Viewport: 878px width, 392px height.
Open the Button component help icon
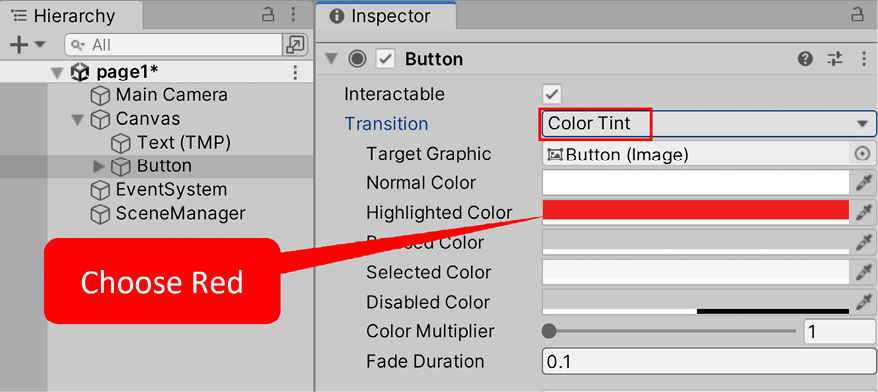(805, 59)
